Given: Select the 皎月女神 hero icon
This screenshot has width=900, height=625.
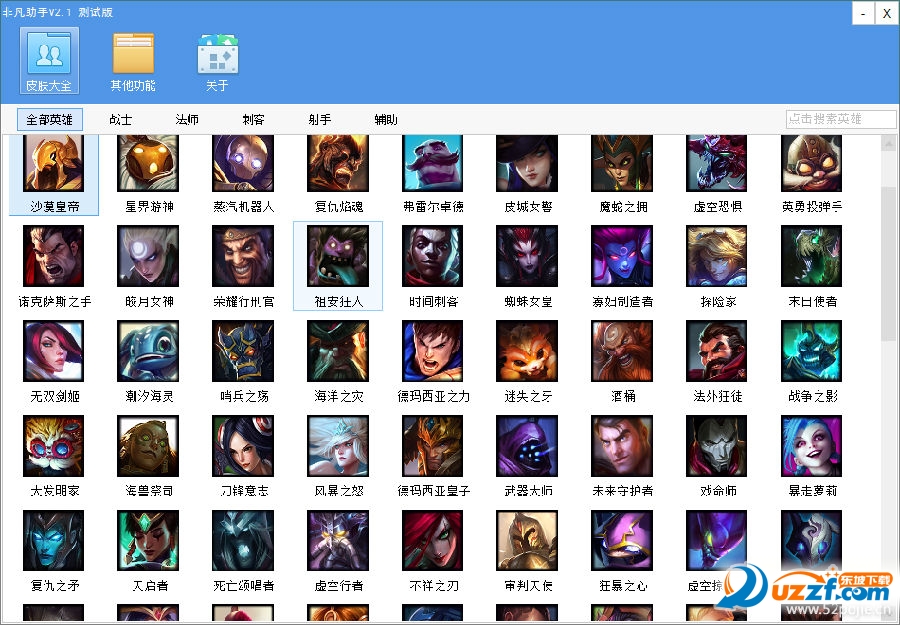Looking at the screenshot, I should pyautogui.click(x=148, y=256).
